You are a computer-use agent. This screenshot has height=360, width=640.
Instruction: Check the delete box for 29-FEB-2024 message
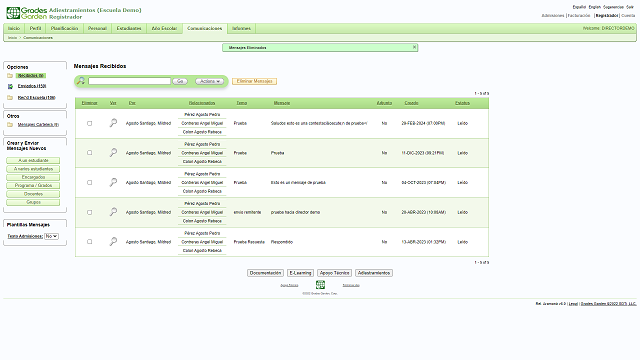[x=89, y=123]
